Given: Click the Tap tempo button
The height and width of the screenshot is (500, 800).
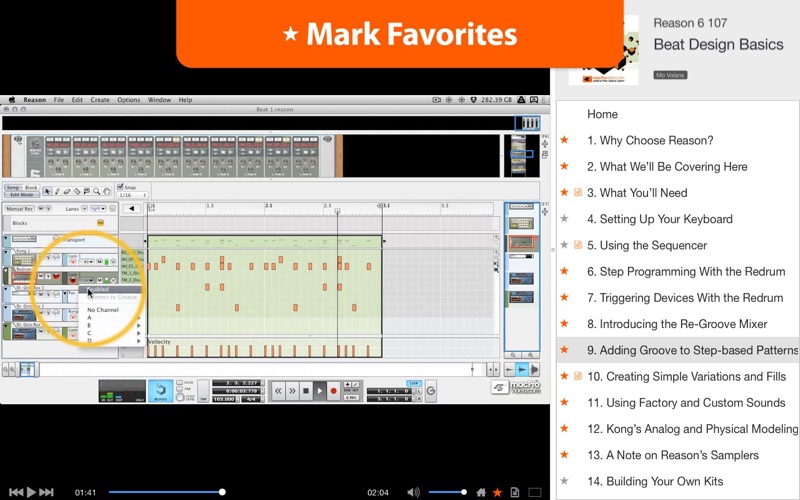Looking at the screenshot, I should coord(203,391).
